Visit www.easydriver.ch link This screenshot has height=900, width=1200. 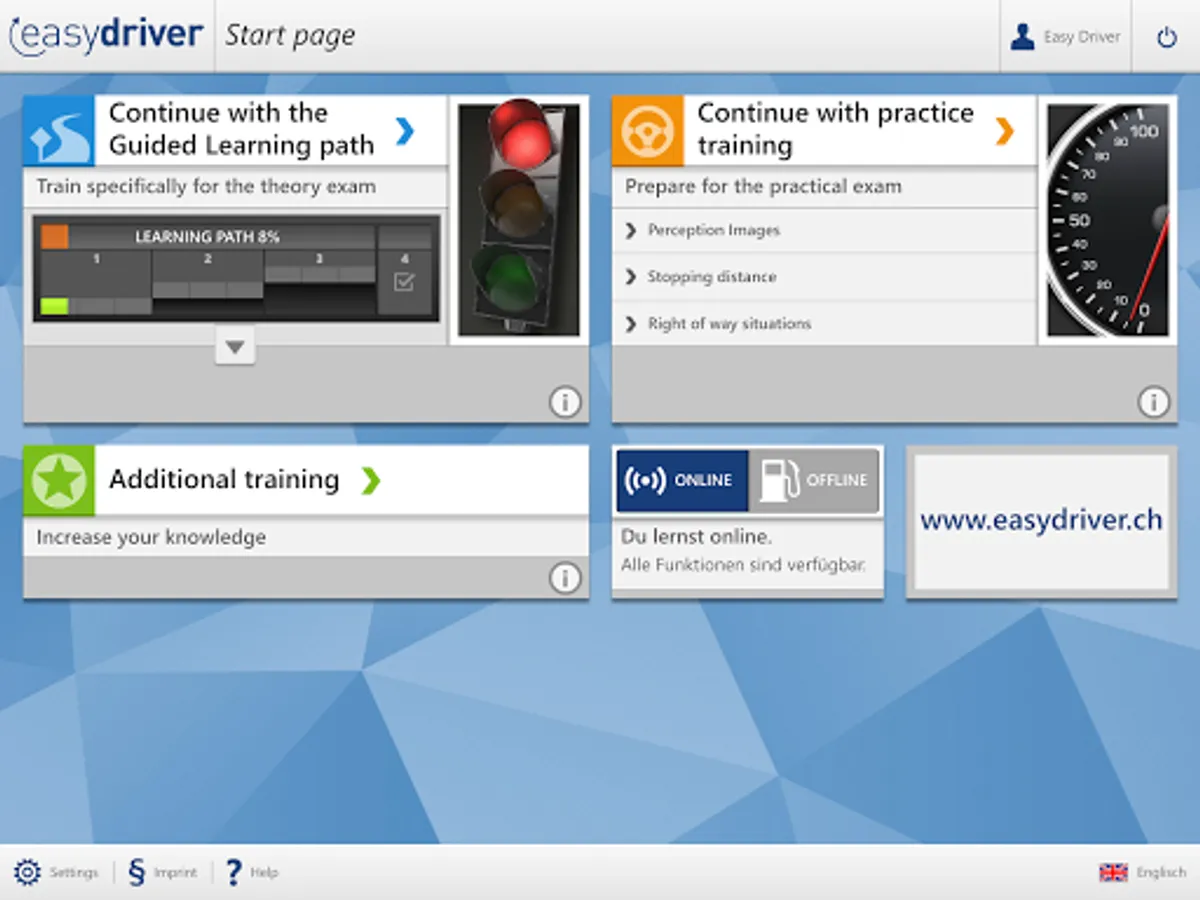pyautogui.click(x=1041, y=520)
